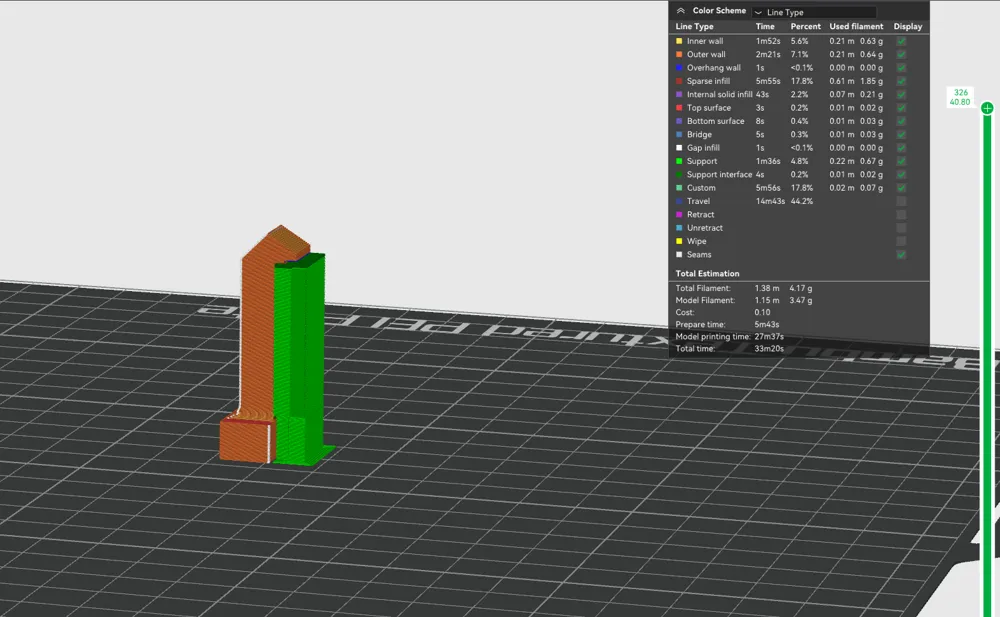Click the layer 326 height 40.80 label

(960, 97)
